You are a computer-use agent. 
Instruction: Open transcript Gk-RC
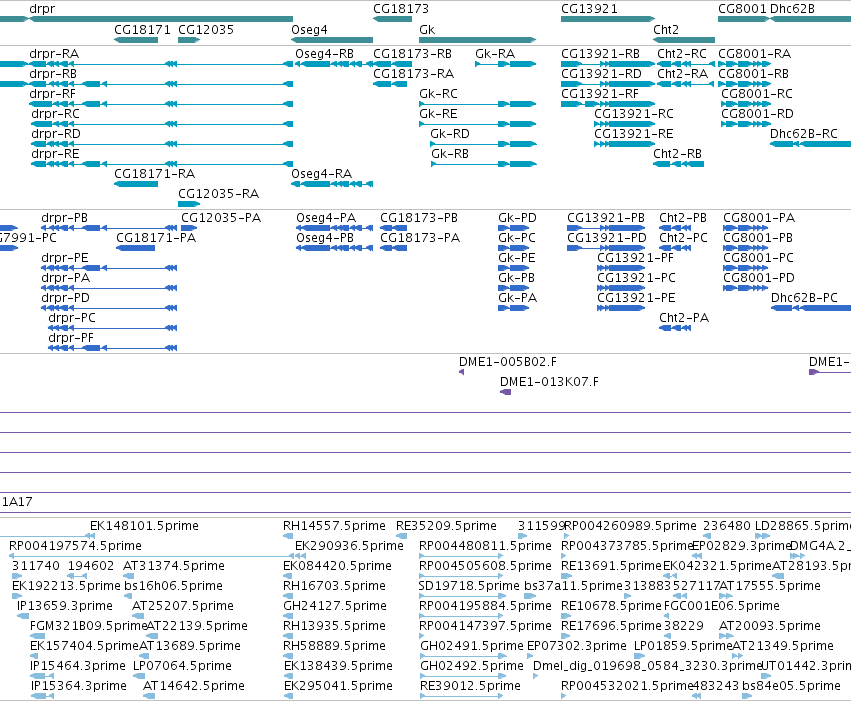pyautogui.click(x=478, y=104)
